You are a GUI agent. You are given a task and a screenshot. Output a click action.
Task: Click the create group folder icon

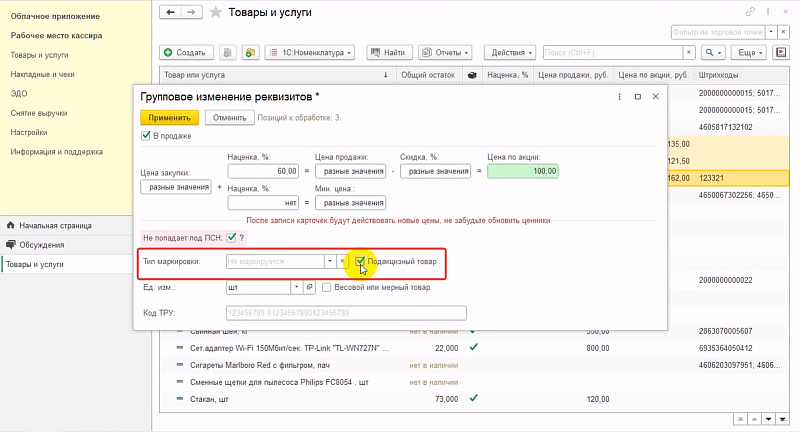[x=250, y=53]
